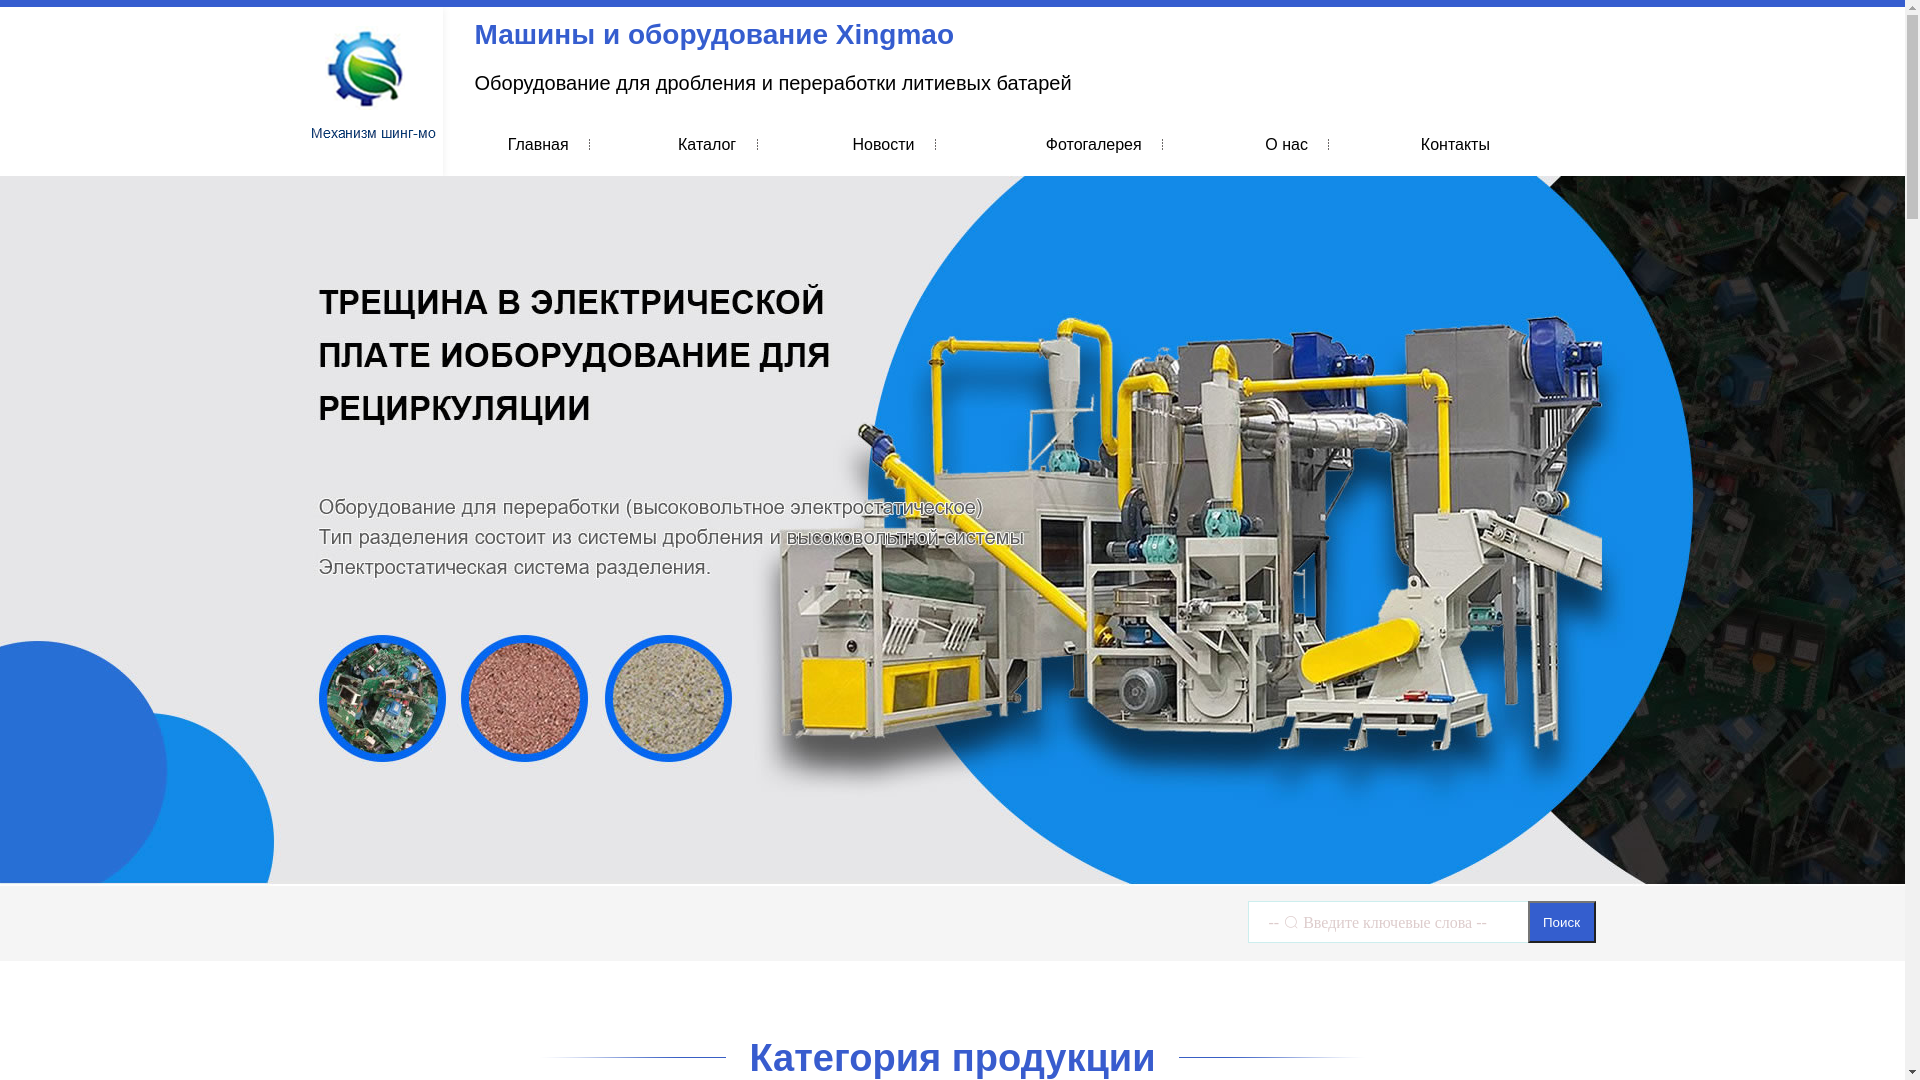Click the beige resin powder thumbnail
Screen dimensions: 1920x1080
coord(668,698)
